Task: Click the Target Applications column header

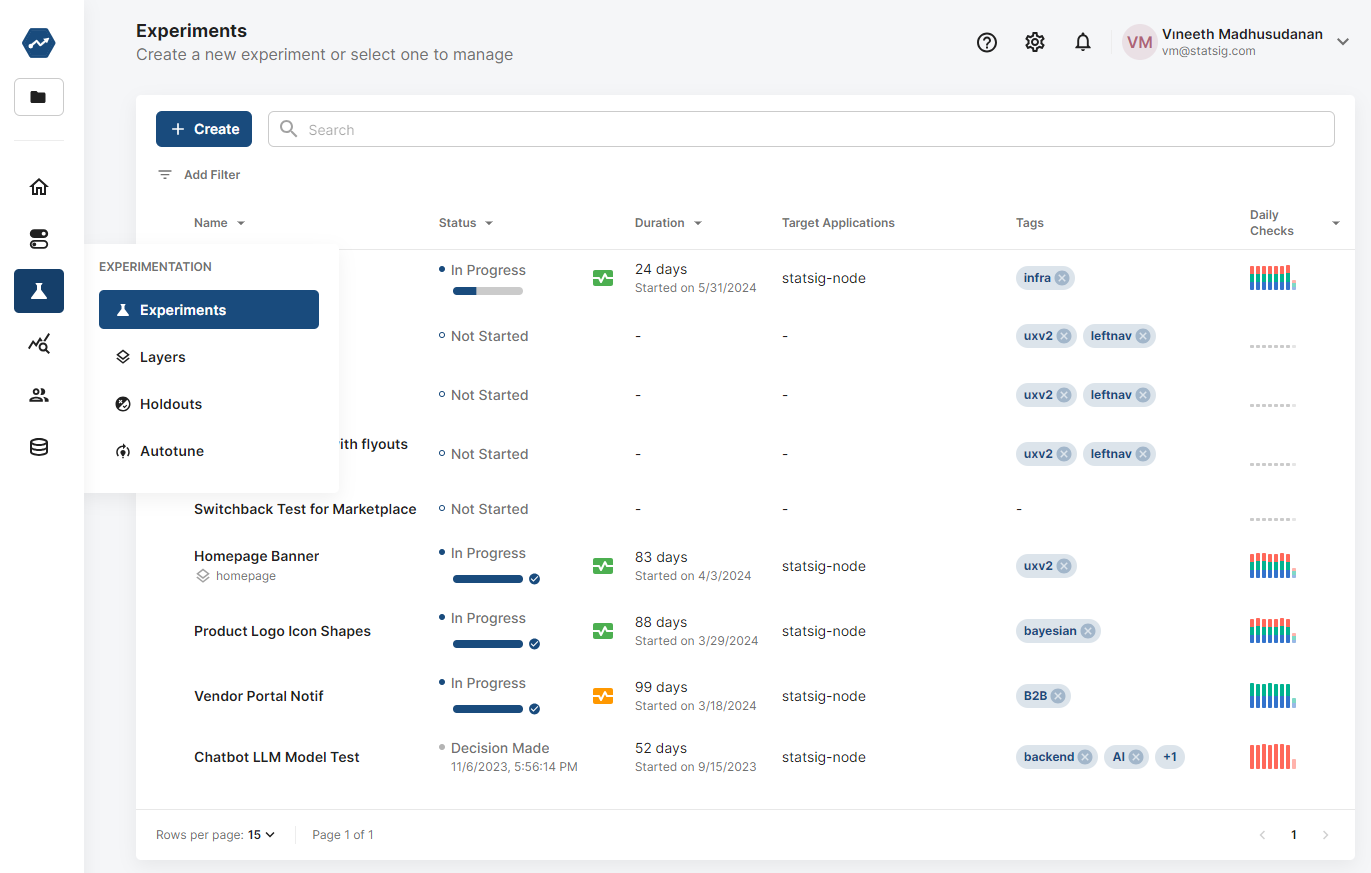Action: click(x=838, y=223)
